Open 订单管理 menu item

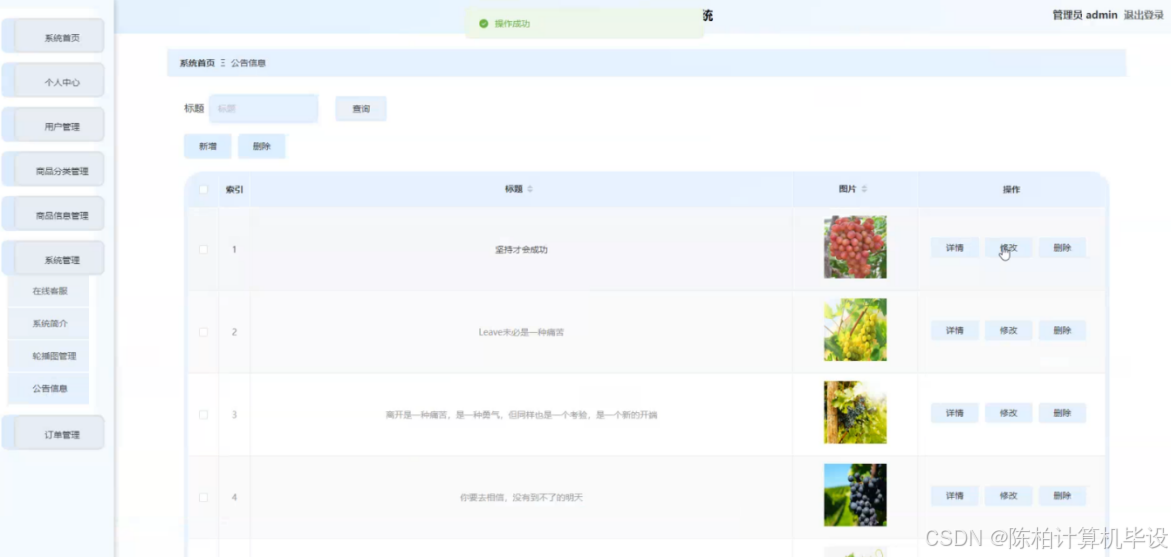(x=53, y=434)
